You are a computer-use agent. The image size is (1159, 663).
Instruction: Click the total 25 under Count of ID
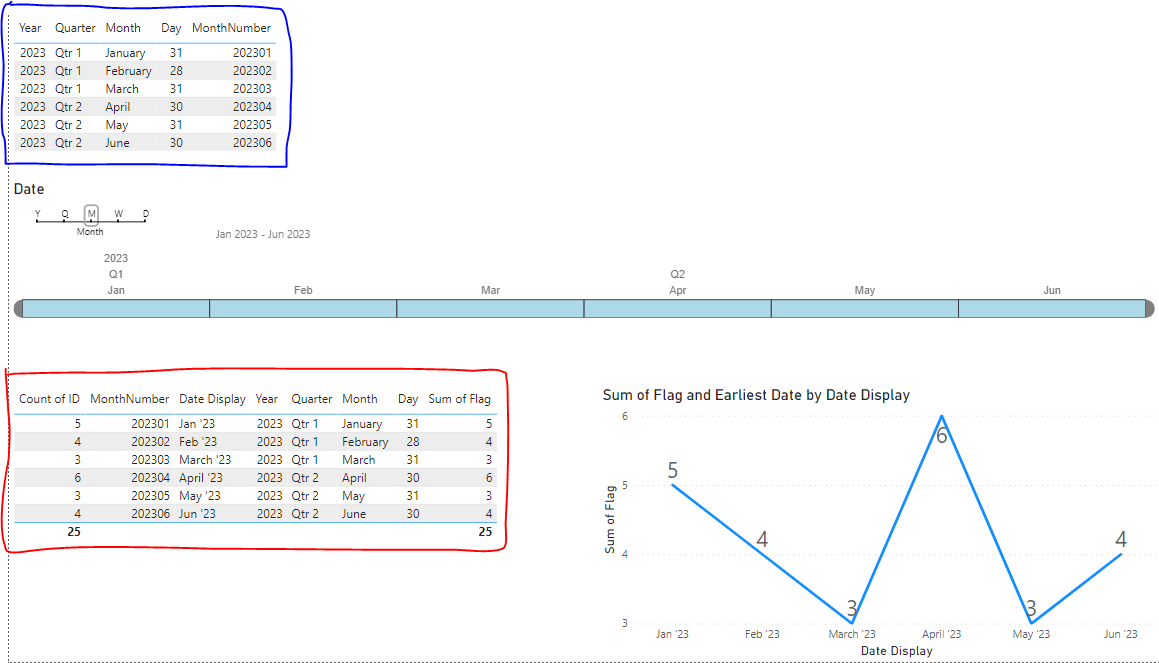(74, 532)
